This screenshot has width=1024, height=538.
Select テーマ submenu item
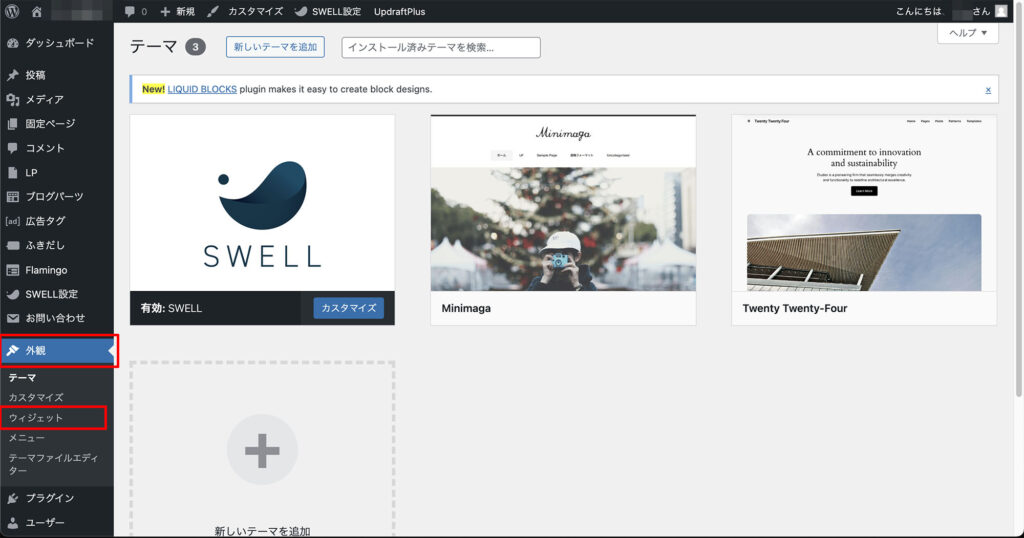[x=22, y=377]
